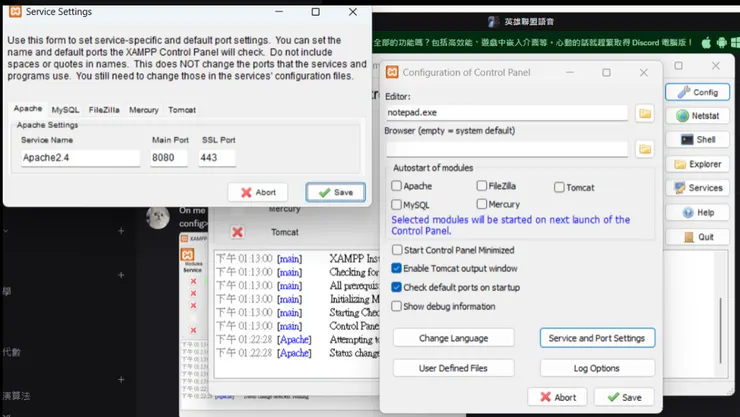
Task: Click Abort in Service Settings dialog
Action: point(258,192)
